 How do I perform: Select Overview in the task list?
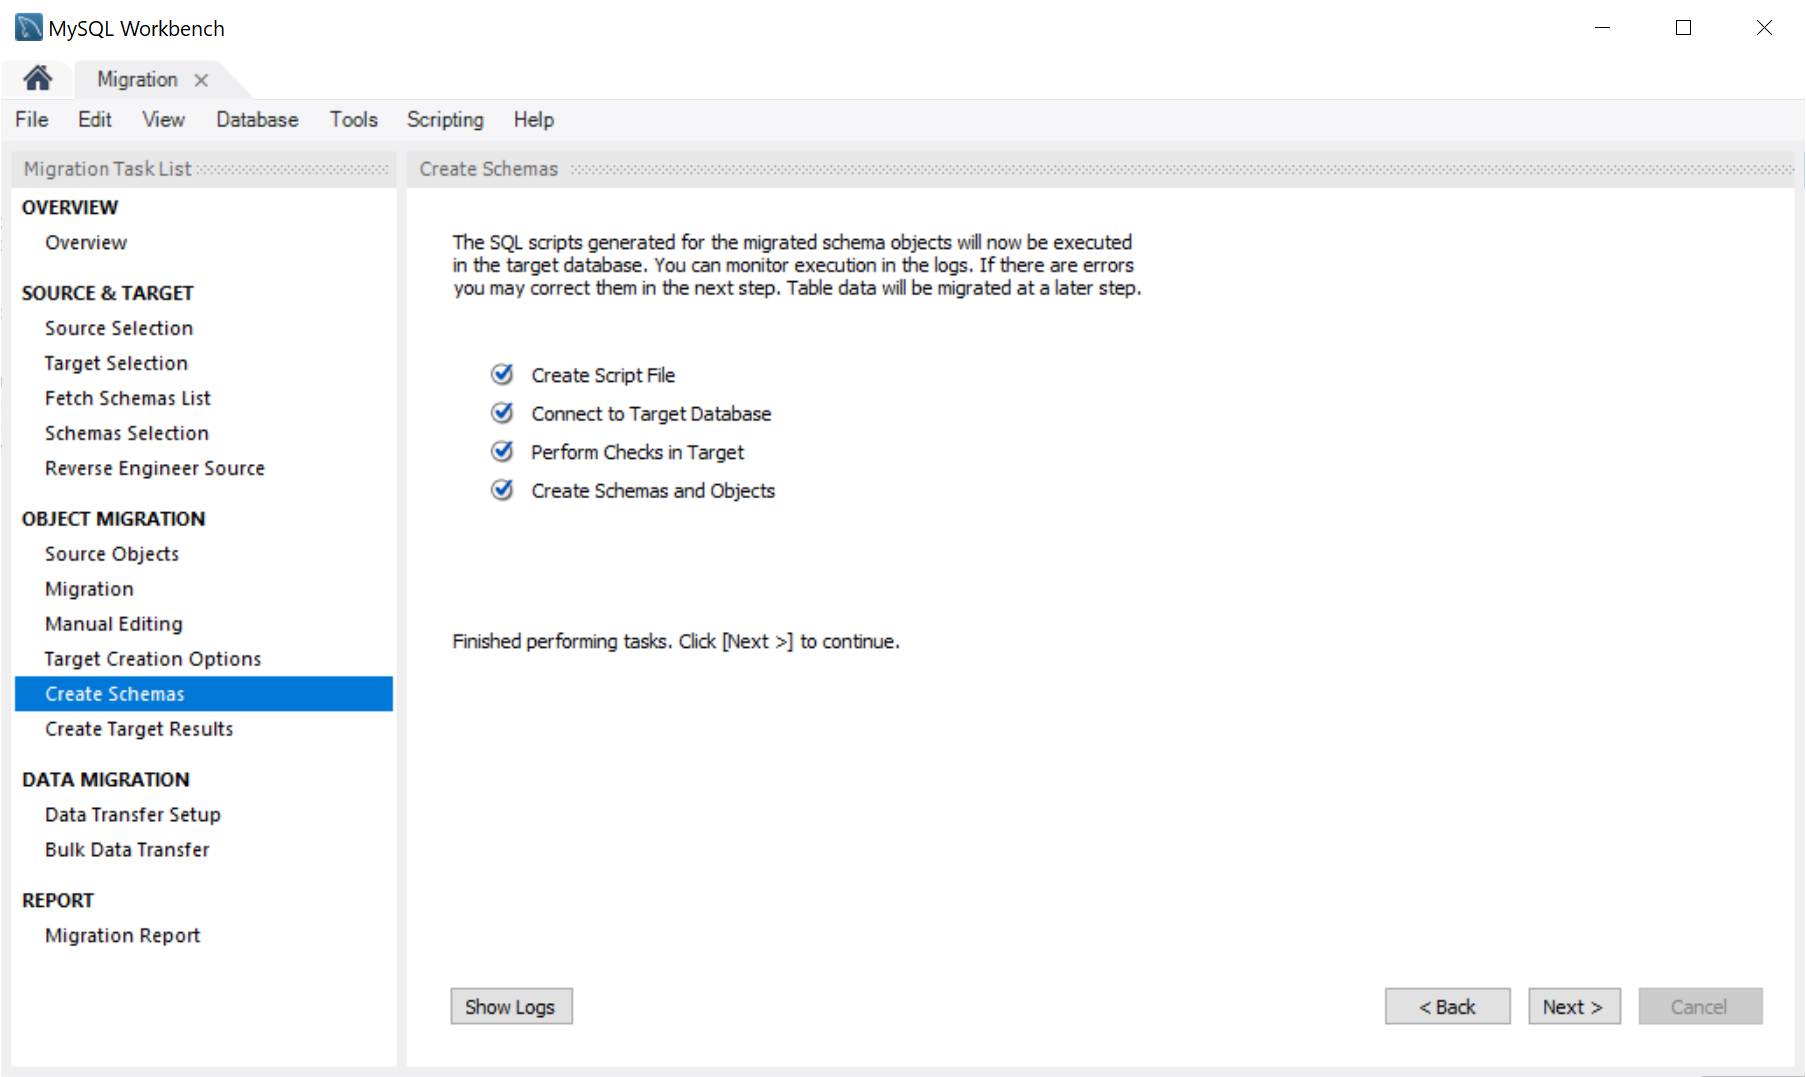(86, 242)
